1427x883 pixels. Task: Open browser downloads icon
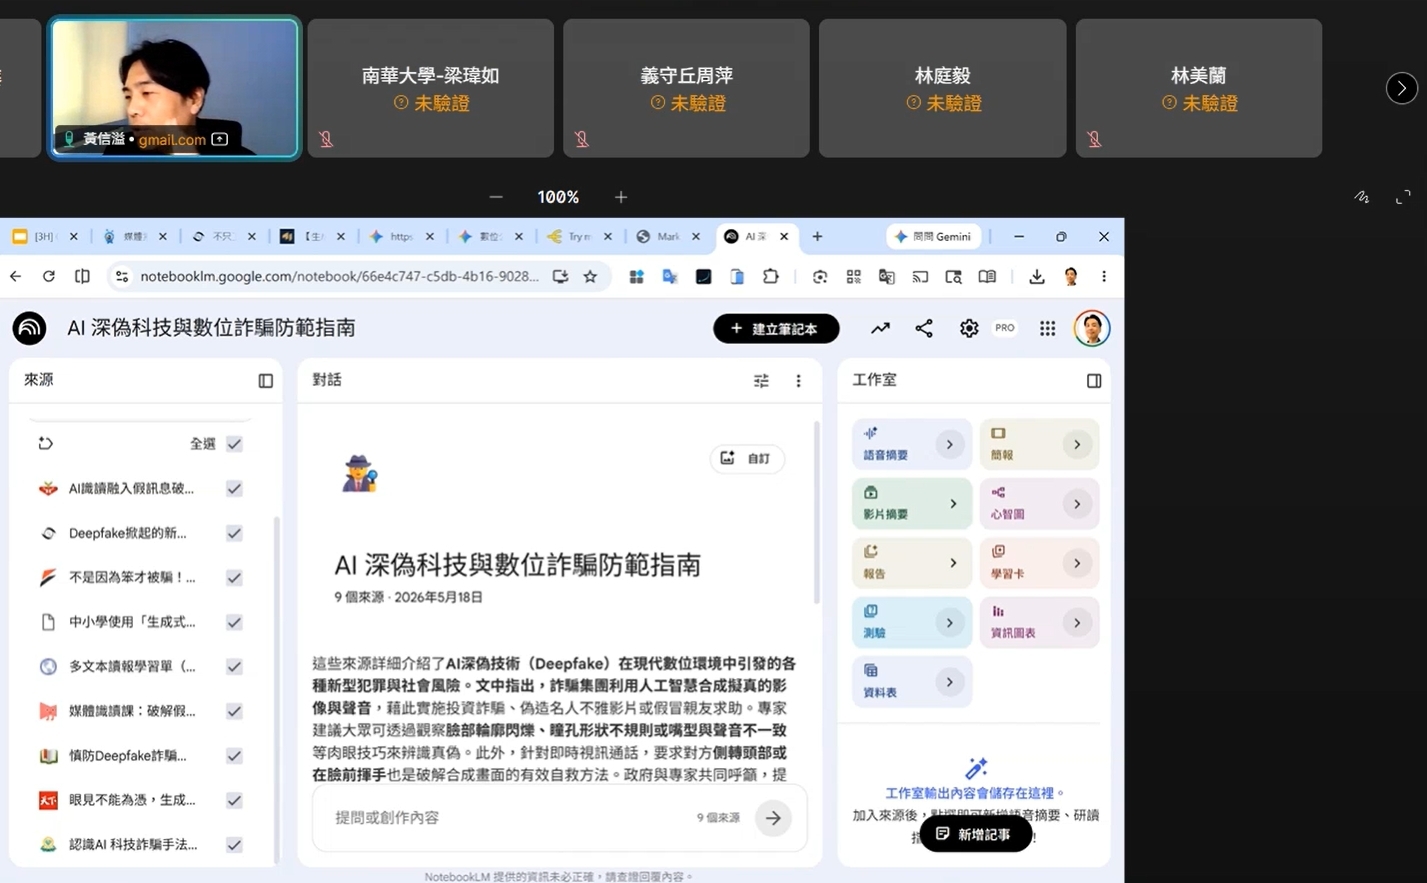click(1036, 277)
